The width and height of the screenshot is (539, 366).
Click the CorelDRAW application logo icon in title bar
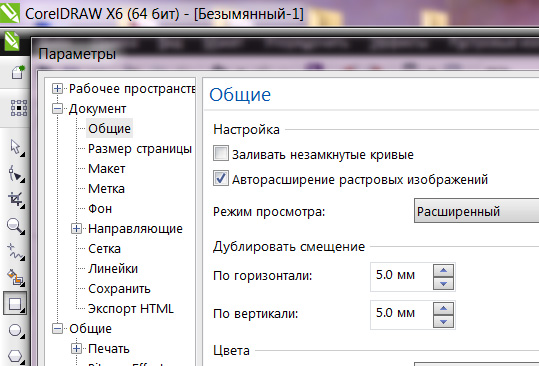[10, 12]
